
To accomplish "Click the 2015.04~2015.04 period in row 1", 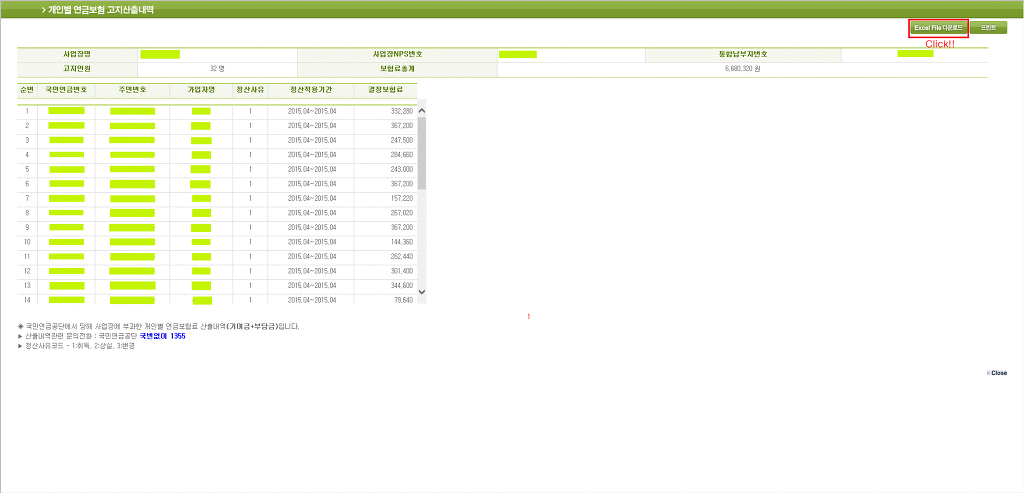I will 312,111.
